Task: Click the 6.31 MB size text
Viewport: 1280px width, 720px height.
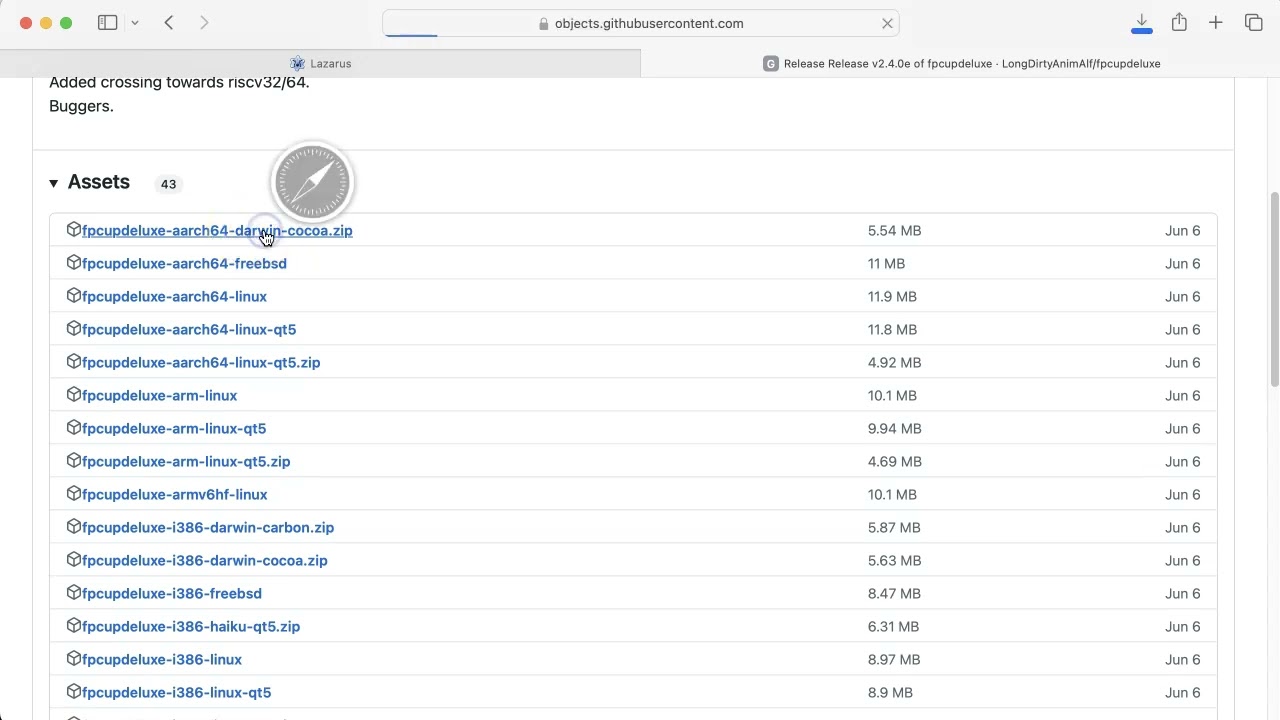Action: (893, 627)
